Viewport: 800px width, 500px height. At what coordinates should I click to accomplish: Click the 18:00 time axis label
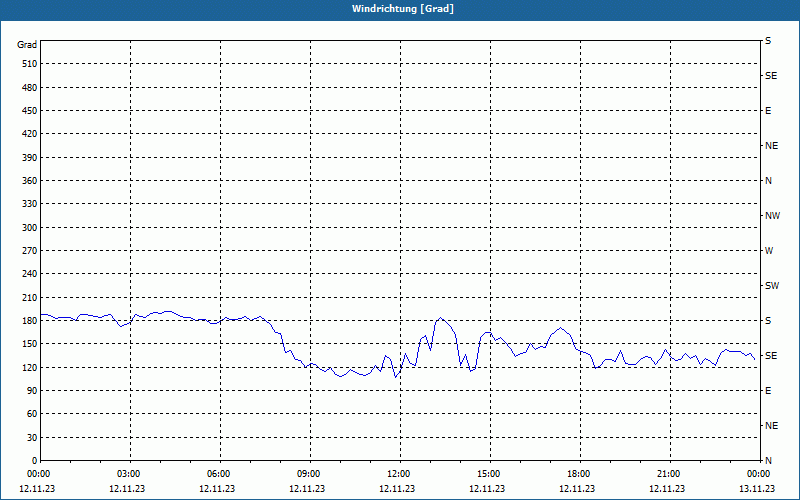(580, 474)
